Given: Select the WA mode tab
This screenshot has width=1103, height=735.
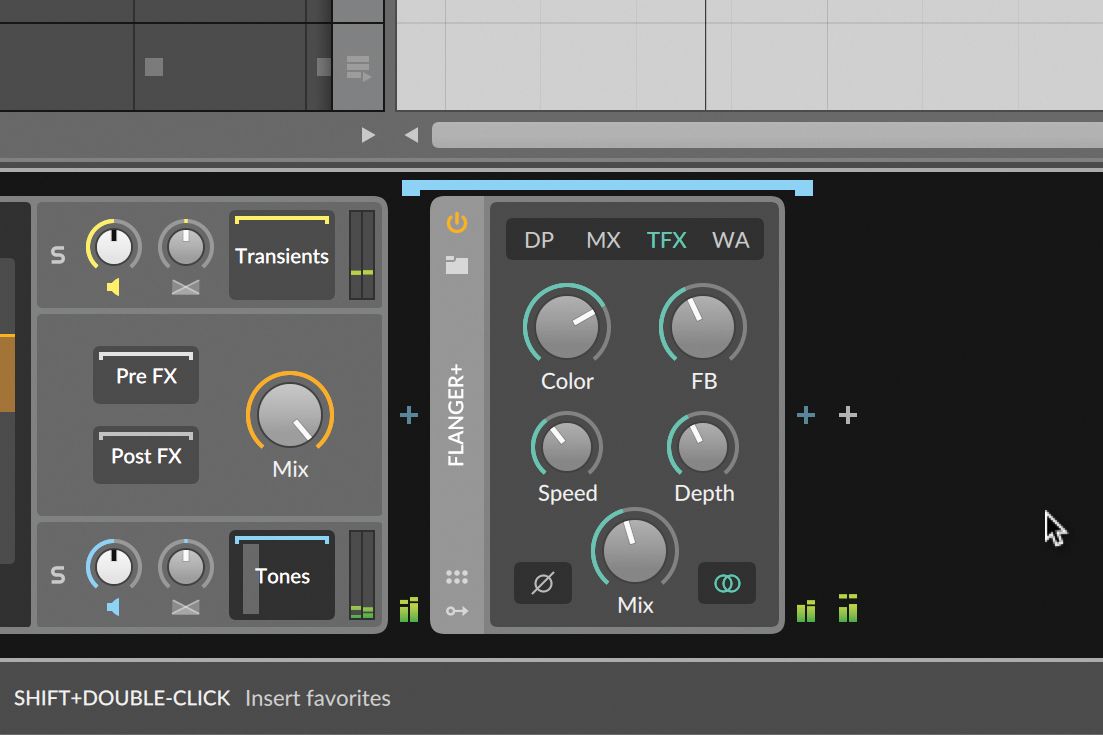Looking at the screenshot, I should (x=731, y=240).
